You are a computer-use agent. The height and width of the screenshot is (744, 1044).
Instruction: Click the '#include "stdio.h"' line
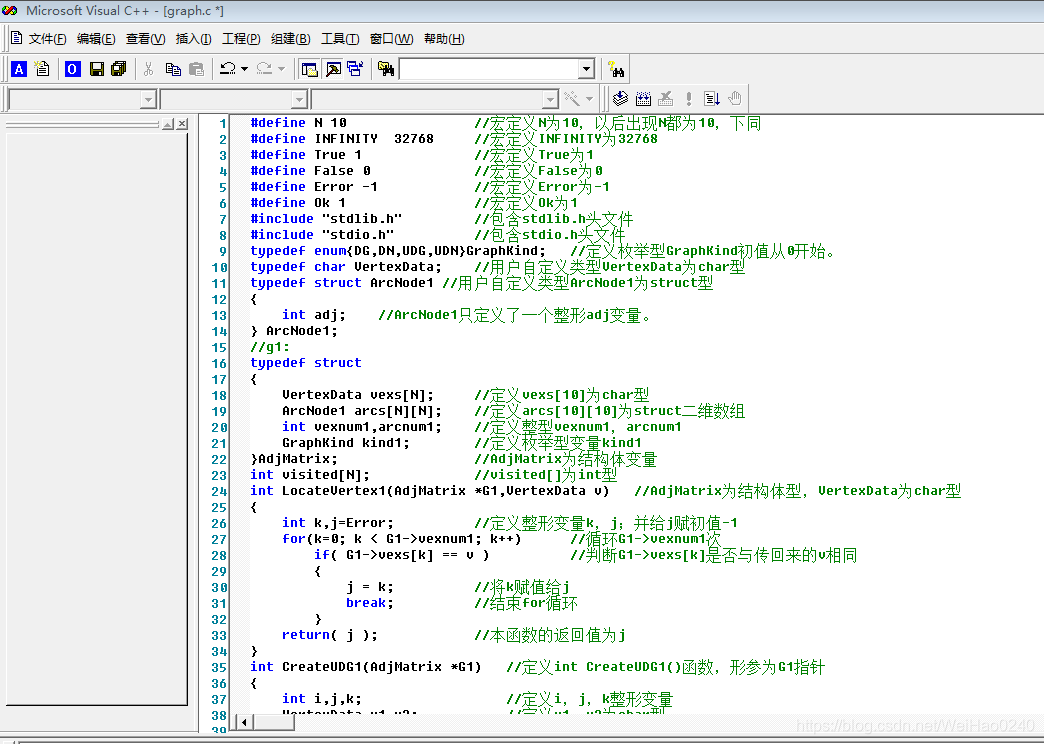click(x=322, y=234)
